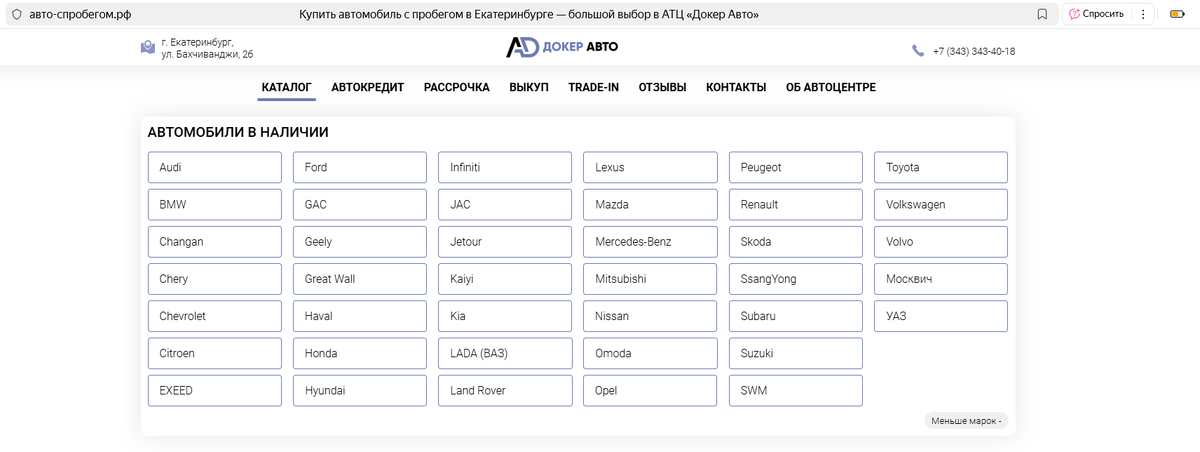Choose the Honda brand
Image resolution: width=1200 pixels, height=452 pixels.
(x=360, y=353)
